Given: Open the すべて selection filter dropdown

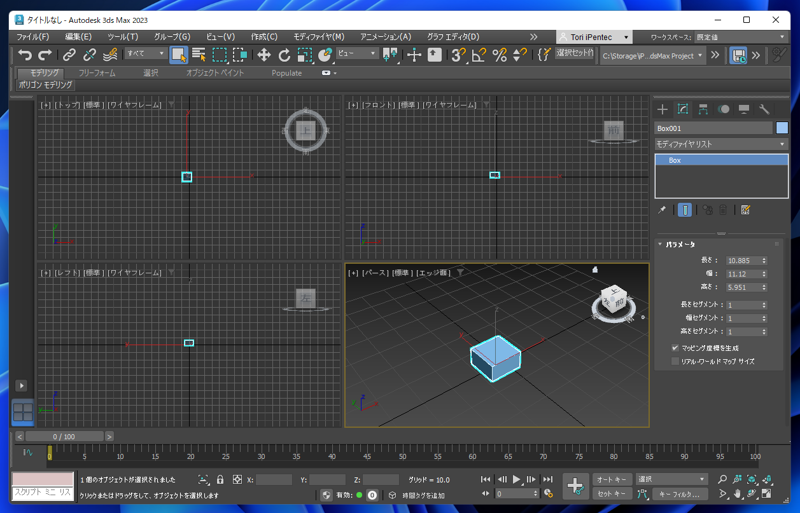Looking at the screenshot, I should coord(146,53).
